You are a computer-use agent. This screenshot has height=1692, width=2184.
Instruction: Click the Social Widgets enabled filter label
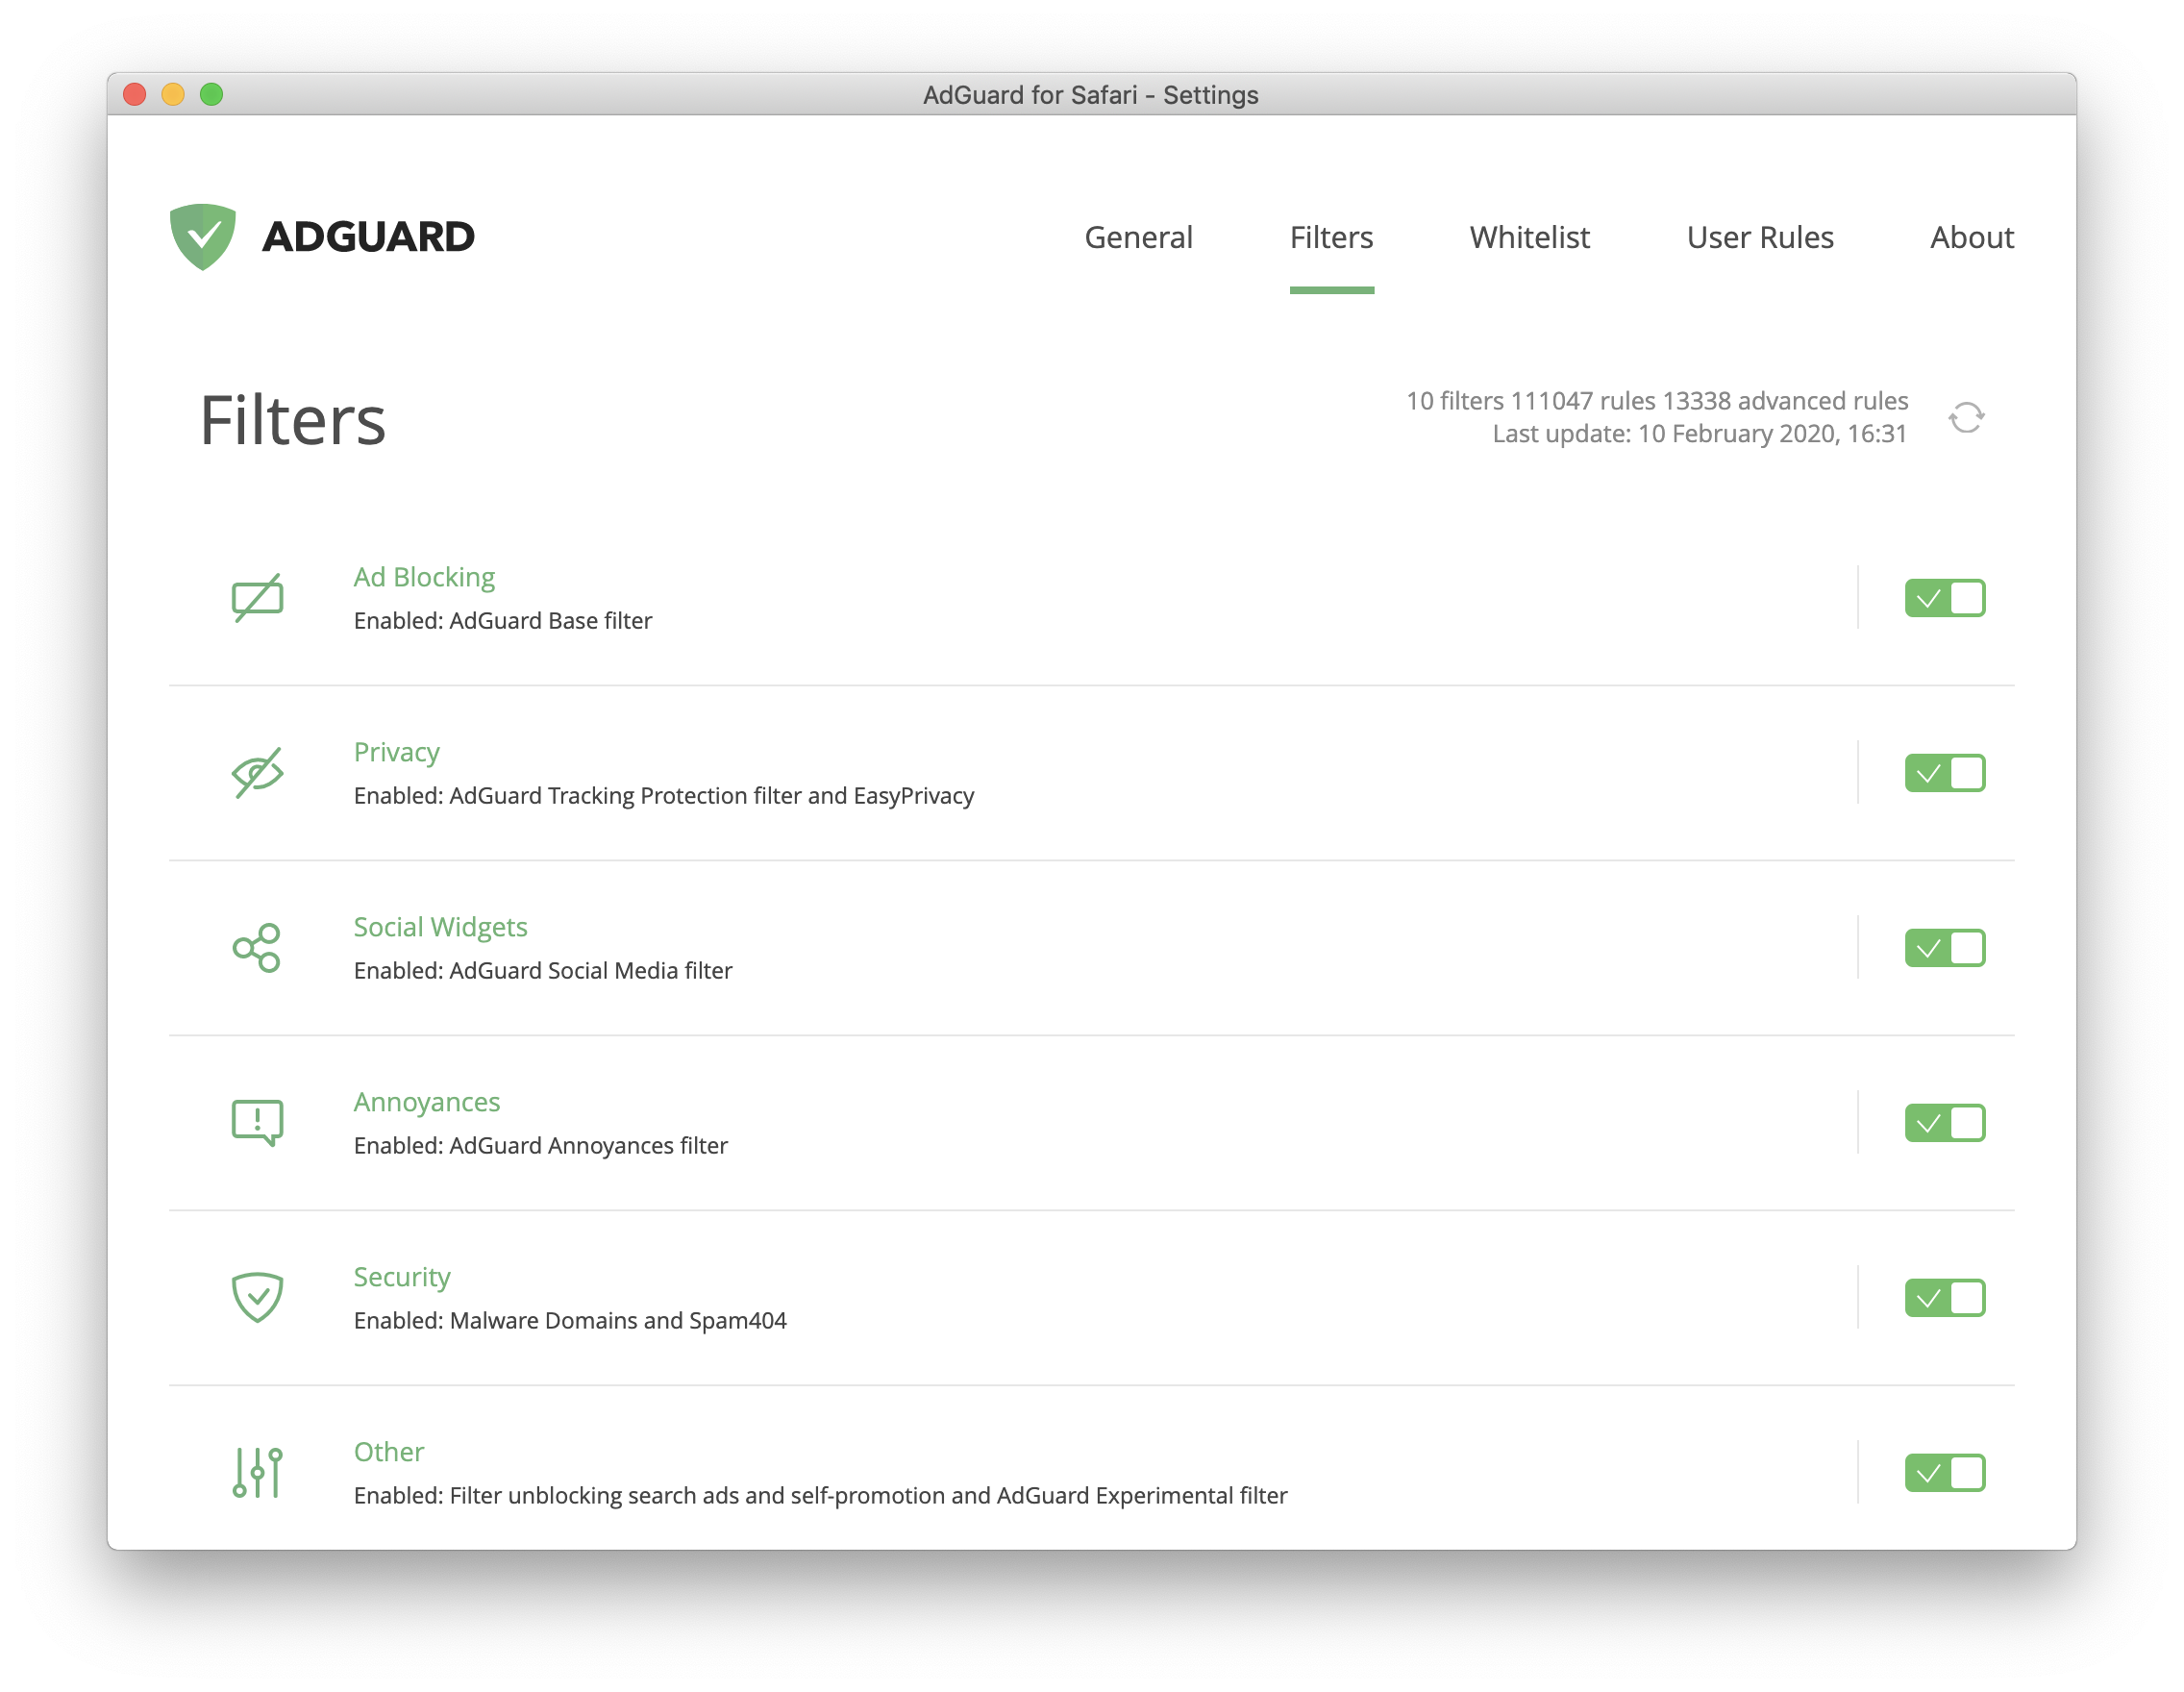click(542, 970)
